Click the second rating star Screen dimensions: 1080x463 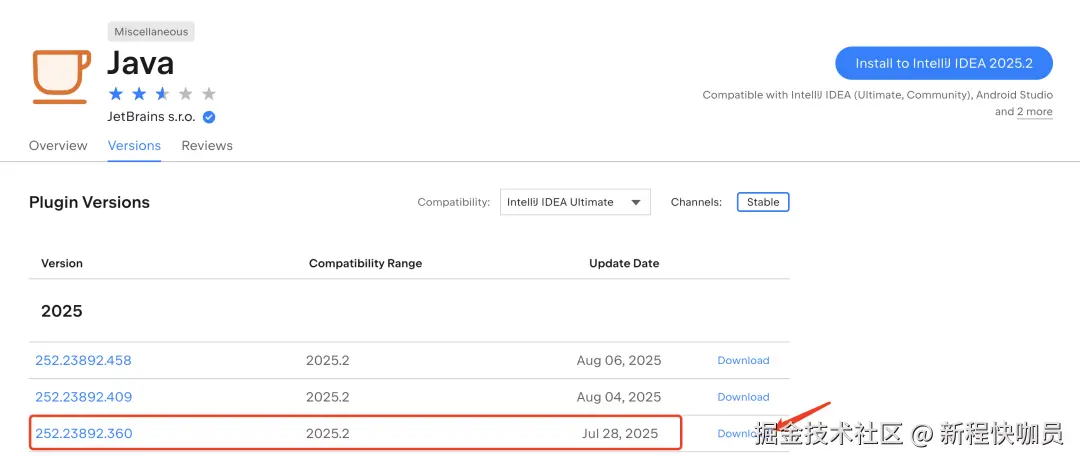[139, 94]
